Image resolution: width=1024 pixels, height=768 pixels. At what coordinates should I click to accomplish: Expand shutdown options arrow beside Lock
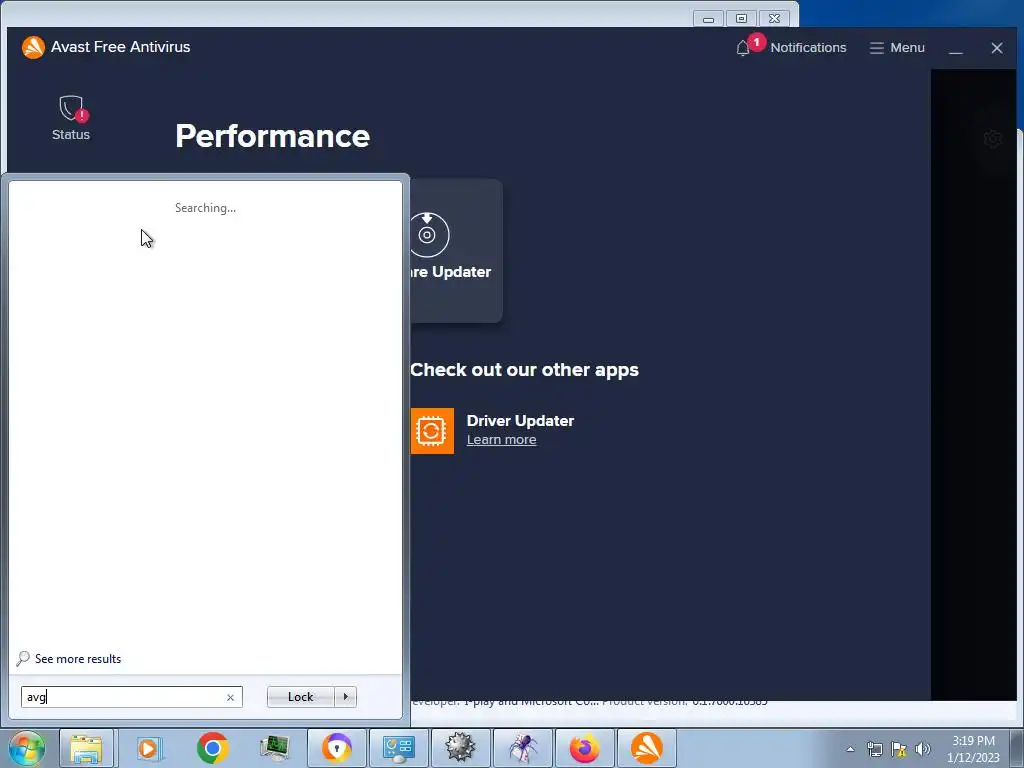[345, 697]
